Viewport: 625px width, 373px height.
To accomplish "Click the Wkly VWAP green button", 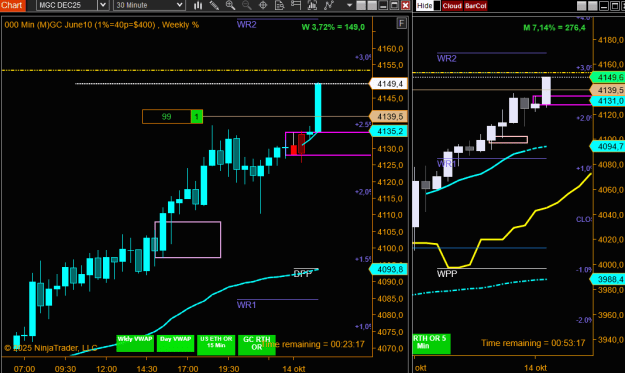I will click(x=135, y=343).
